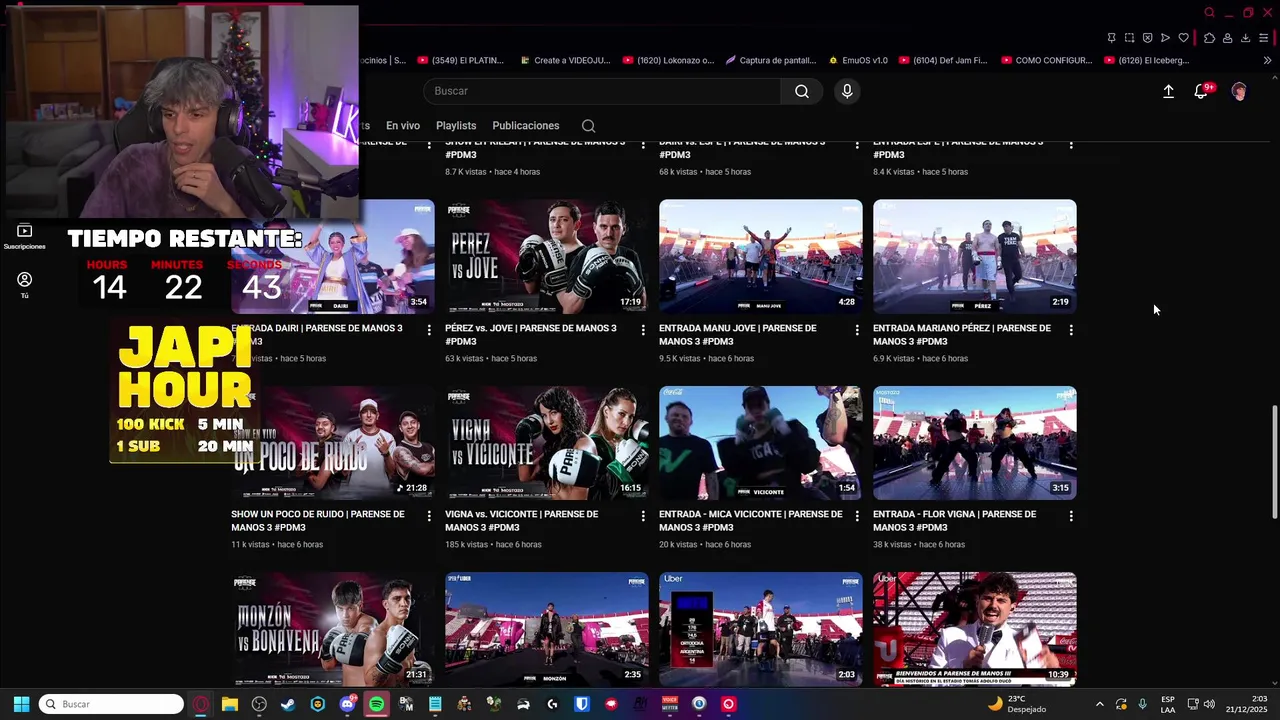1280x720 pixels.
Task: Open the browser profile icon
Action: (x=1227, y=38)
